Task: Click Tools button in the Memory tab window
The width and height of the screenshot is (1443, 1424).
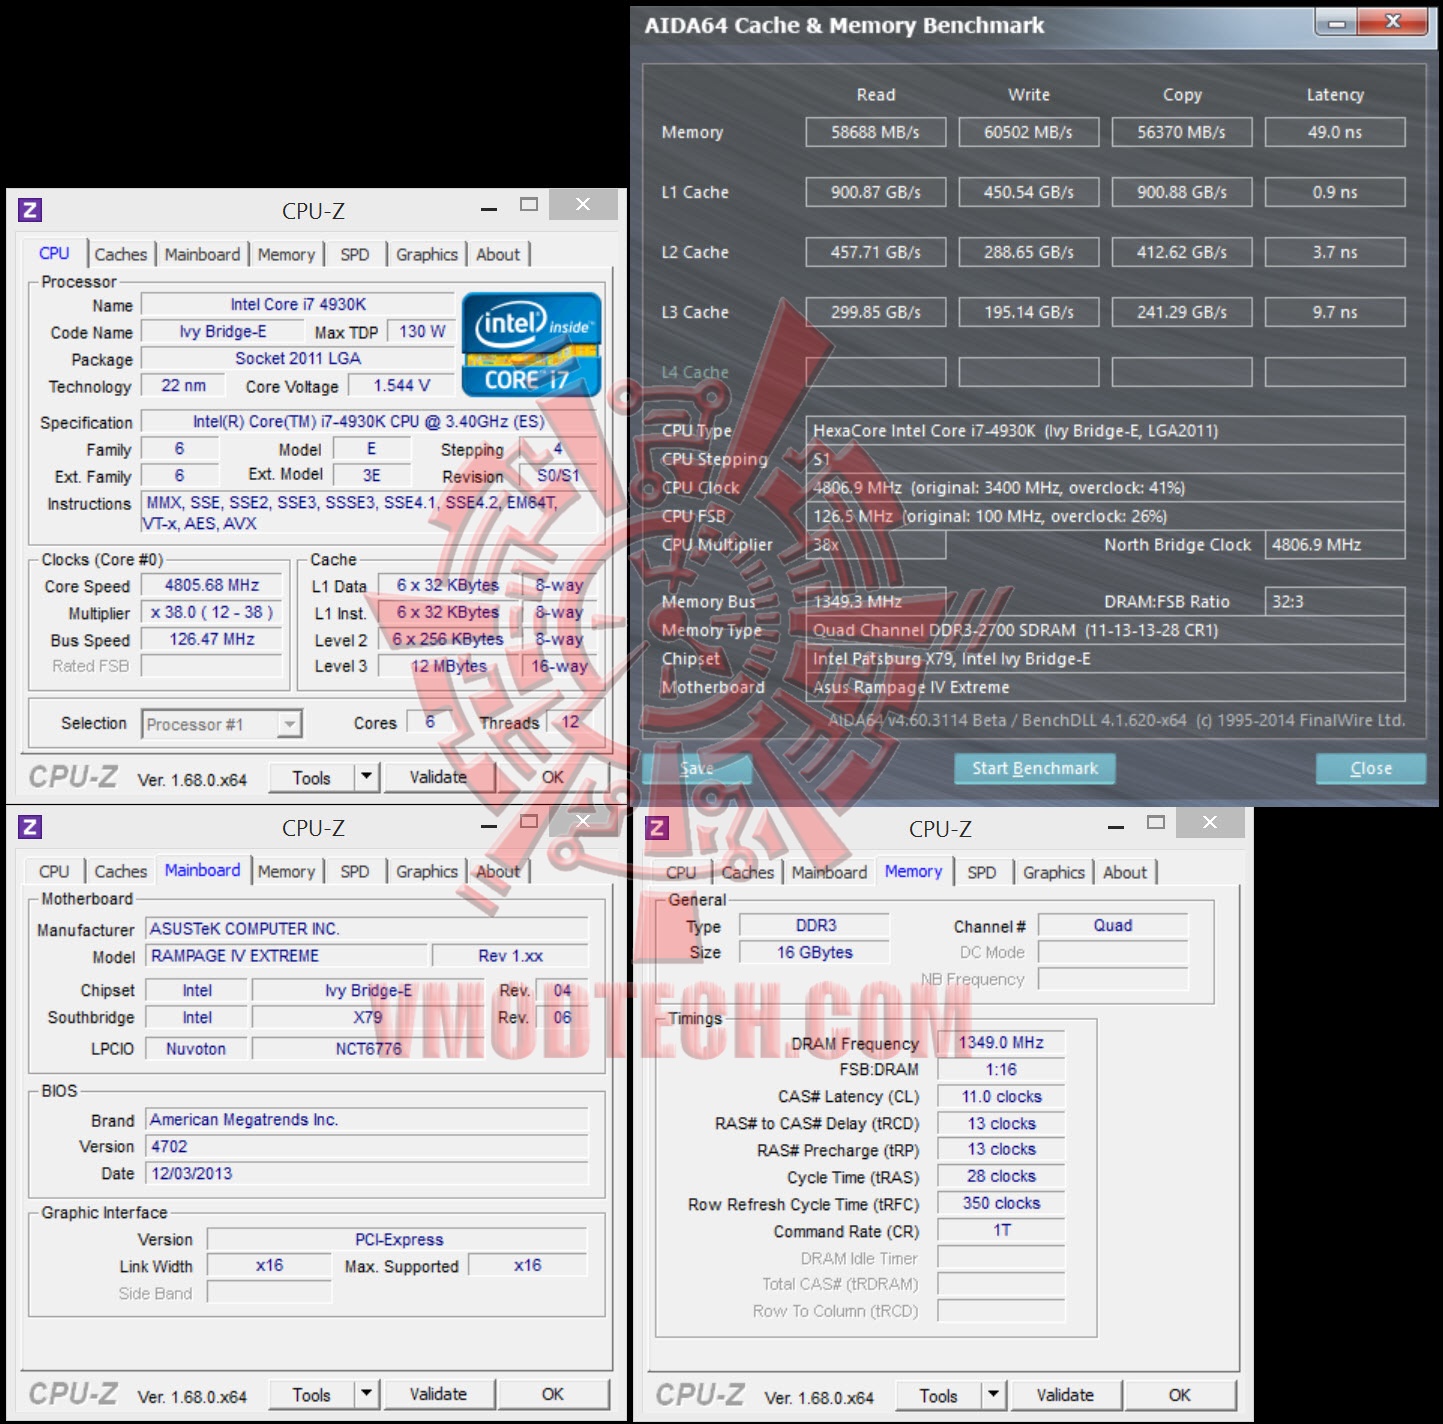Action: 939,1395
